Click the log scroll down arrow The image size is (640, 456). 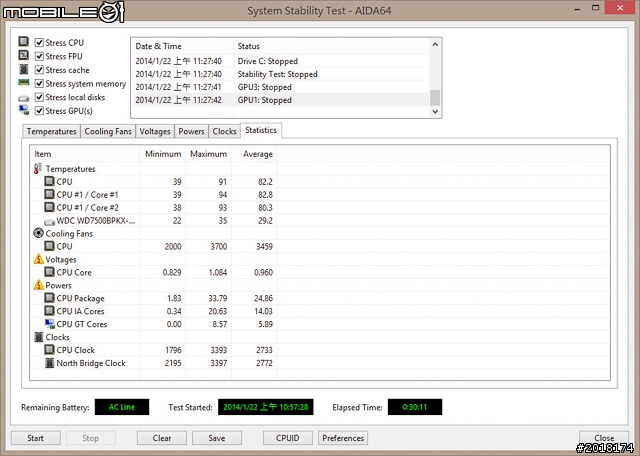tap(435, 111)
